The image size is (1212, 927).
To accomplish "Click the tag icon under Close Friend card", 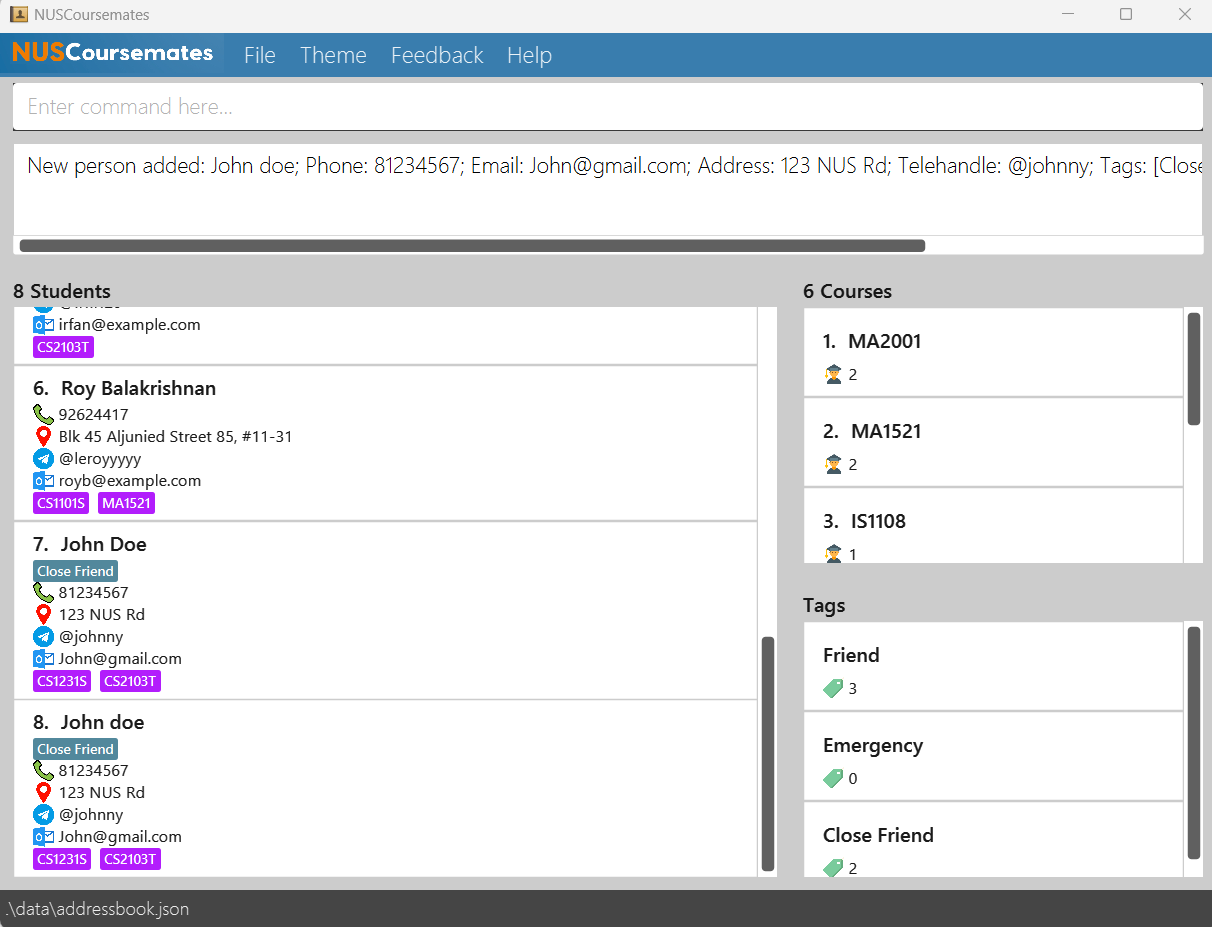I will tap(833, 868).
